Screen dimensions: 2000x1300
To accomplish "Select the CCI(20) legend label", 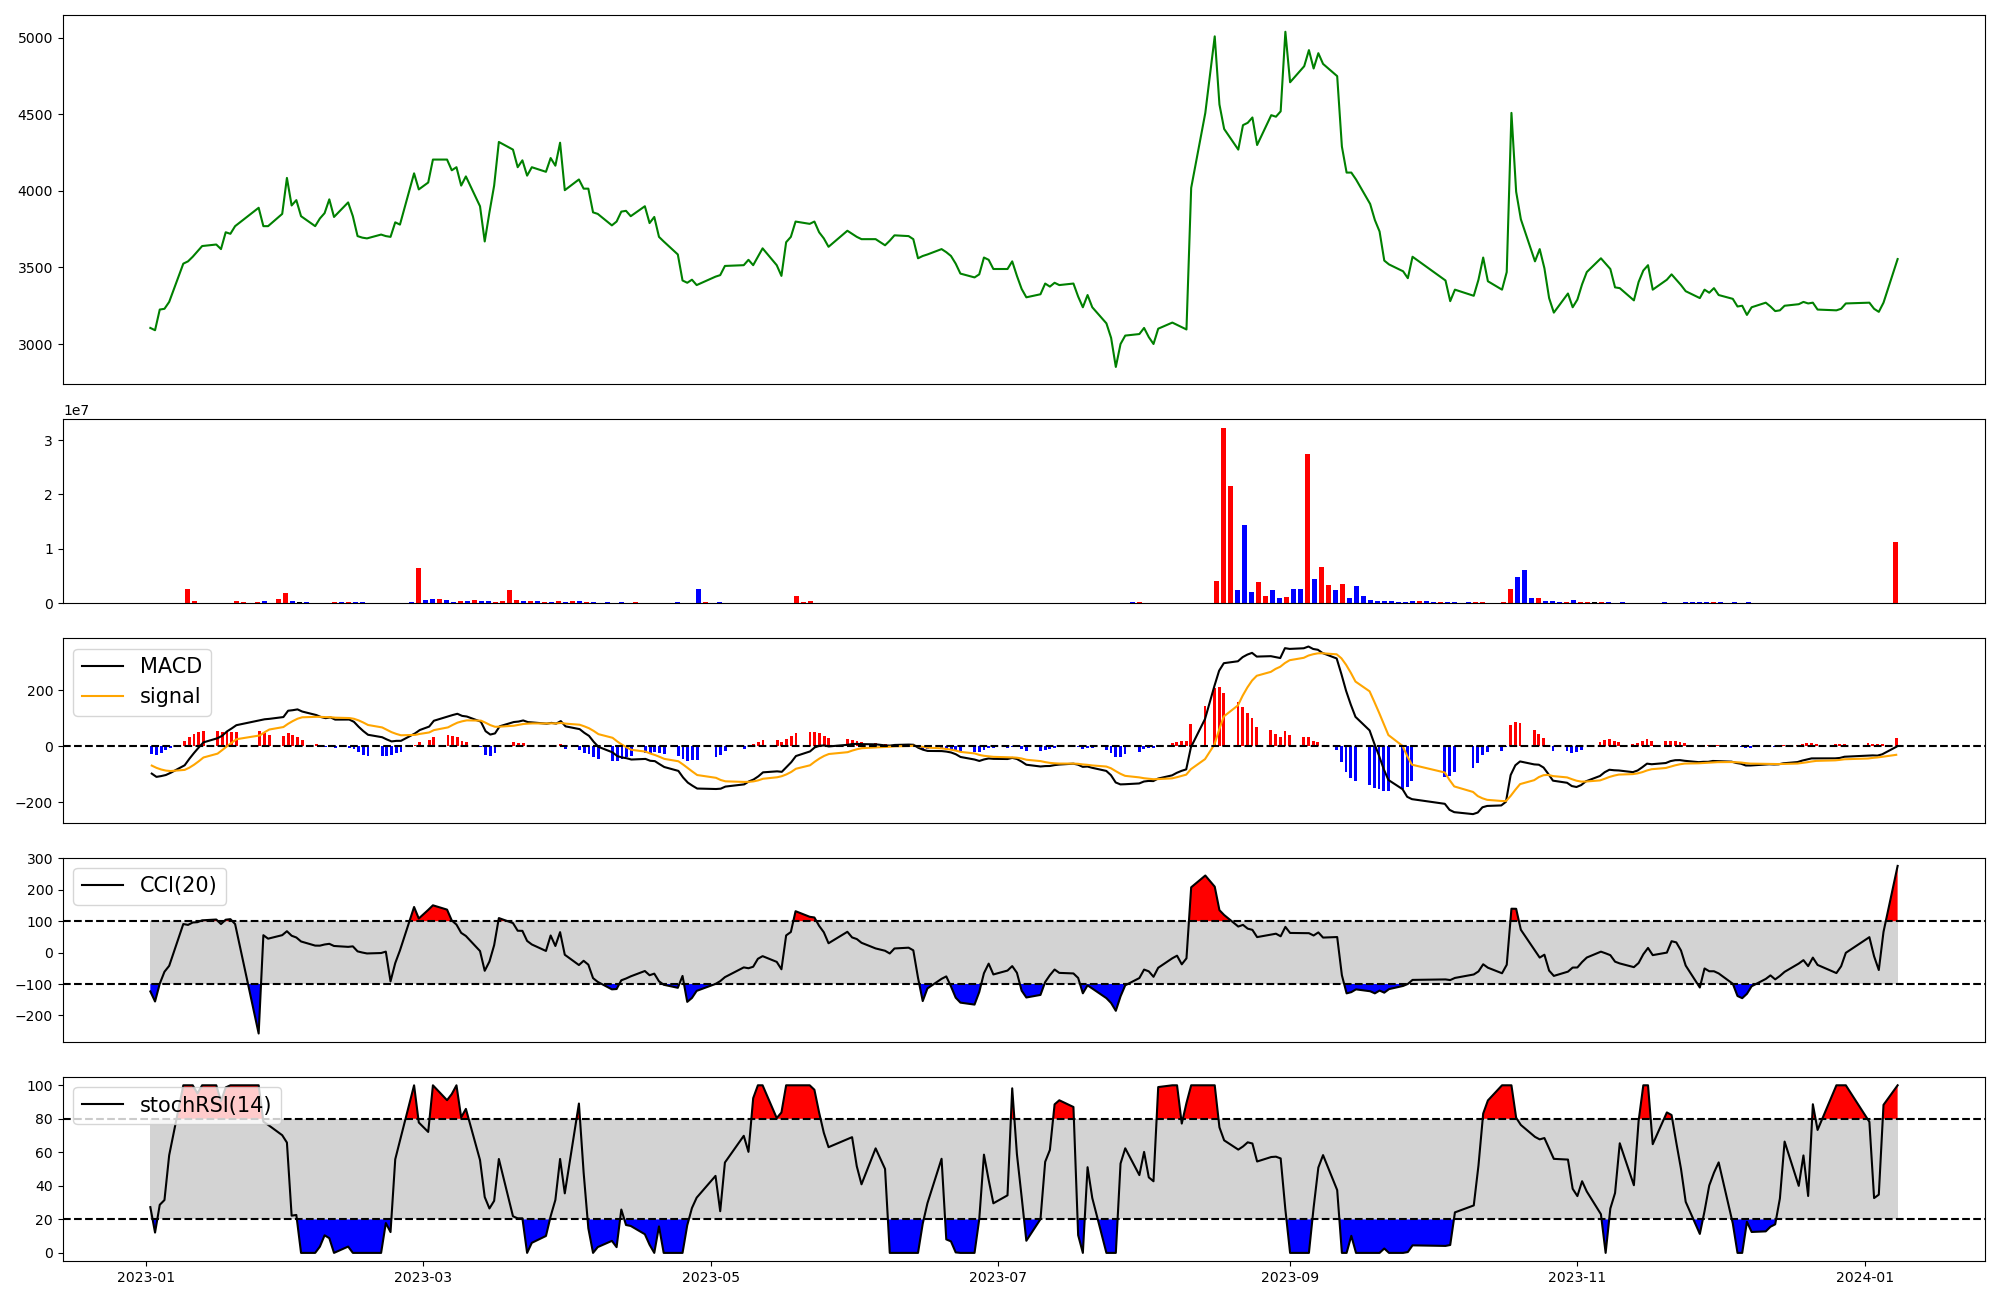I will [178, 886].
